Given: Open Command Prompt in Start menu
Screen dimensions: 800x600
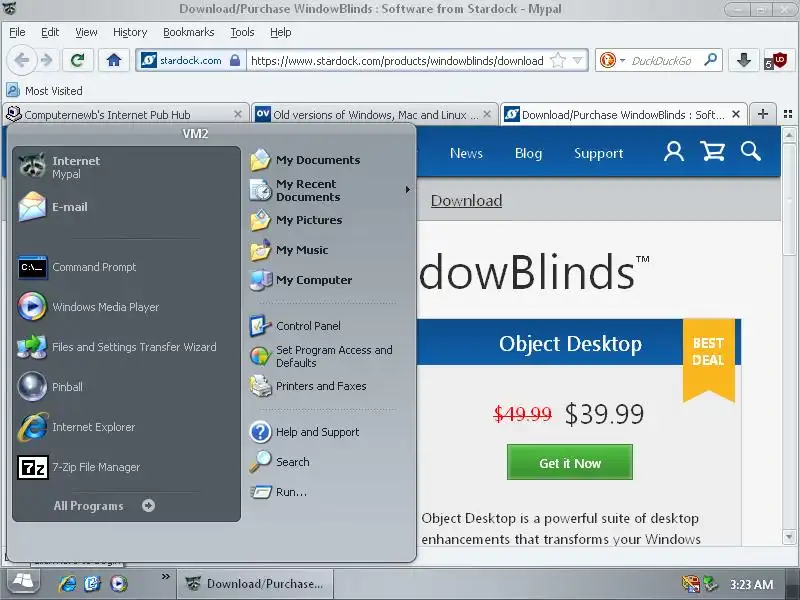Looking at the screenshot, I should click(126, 267).
